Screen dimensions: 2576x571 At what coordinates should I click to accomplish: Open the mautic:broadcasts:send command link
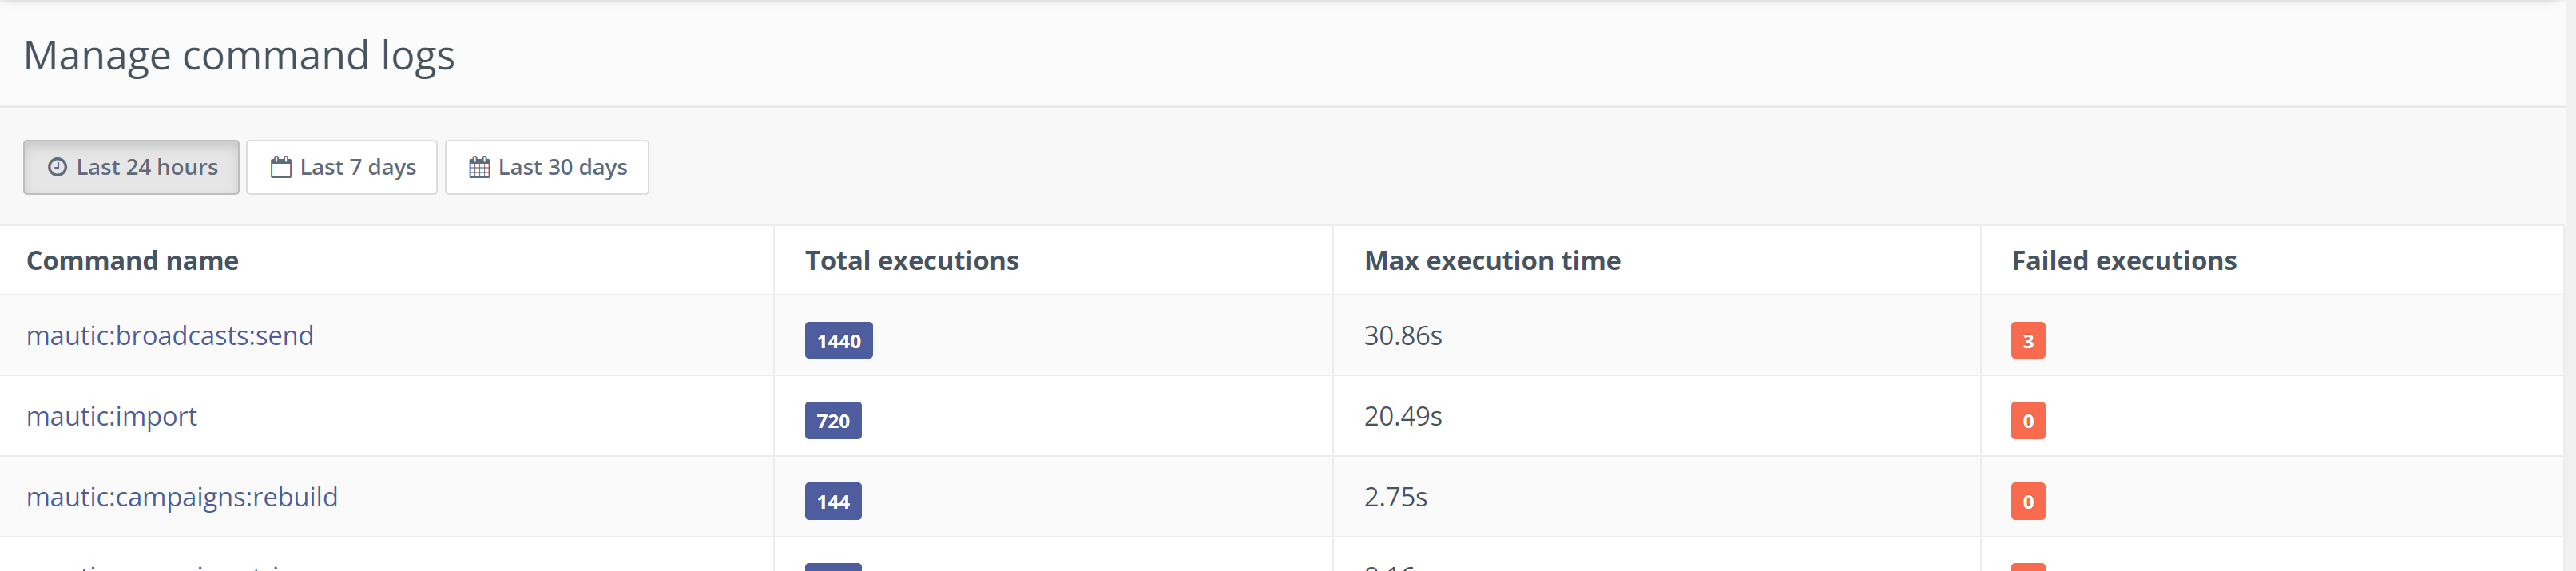coord(170,335)
